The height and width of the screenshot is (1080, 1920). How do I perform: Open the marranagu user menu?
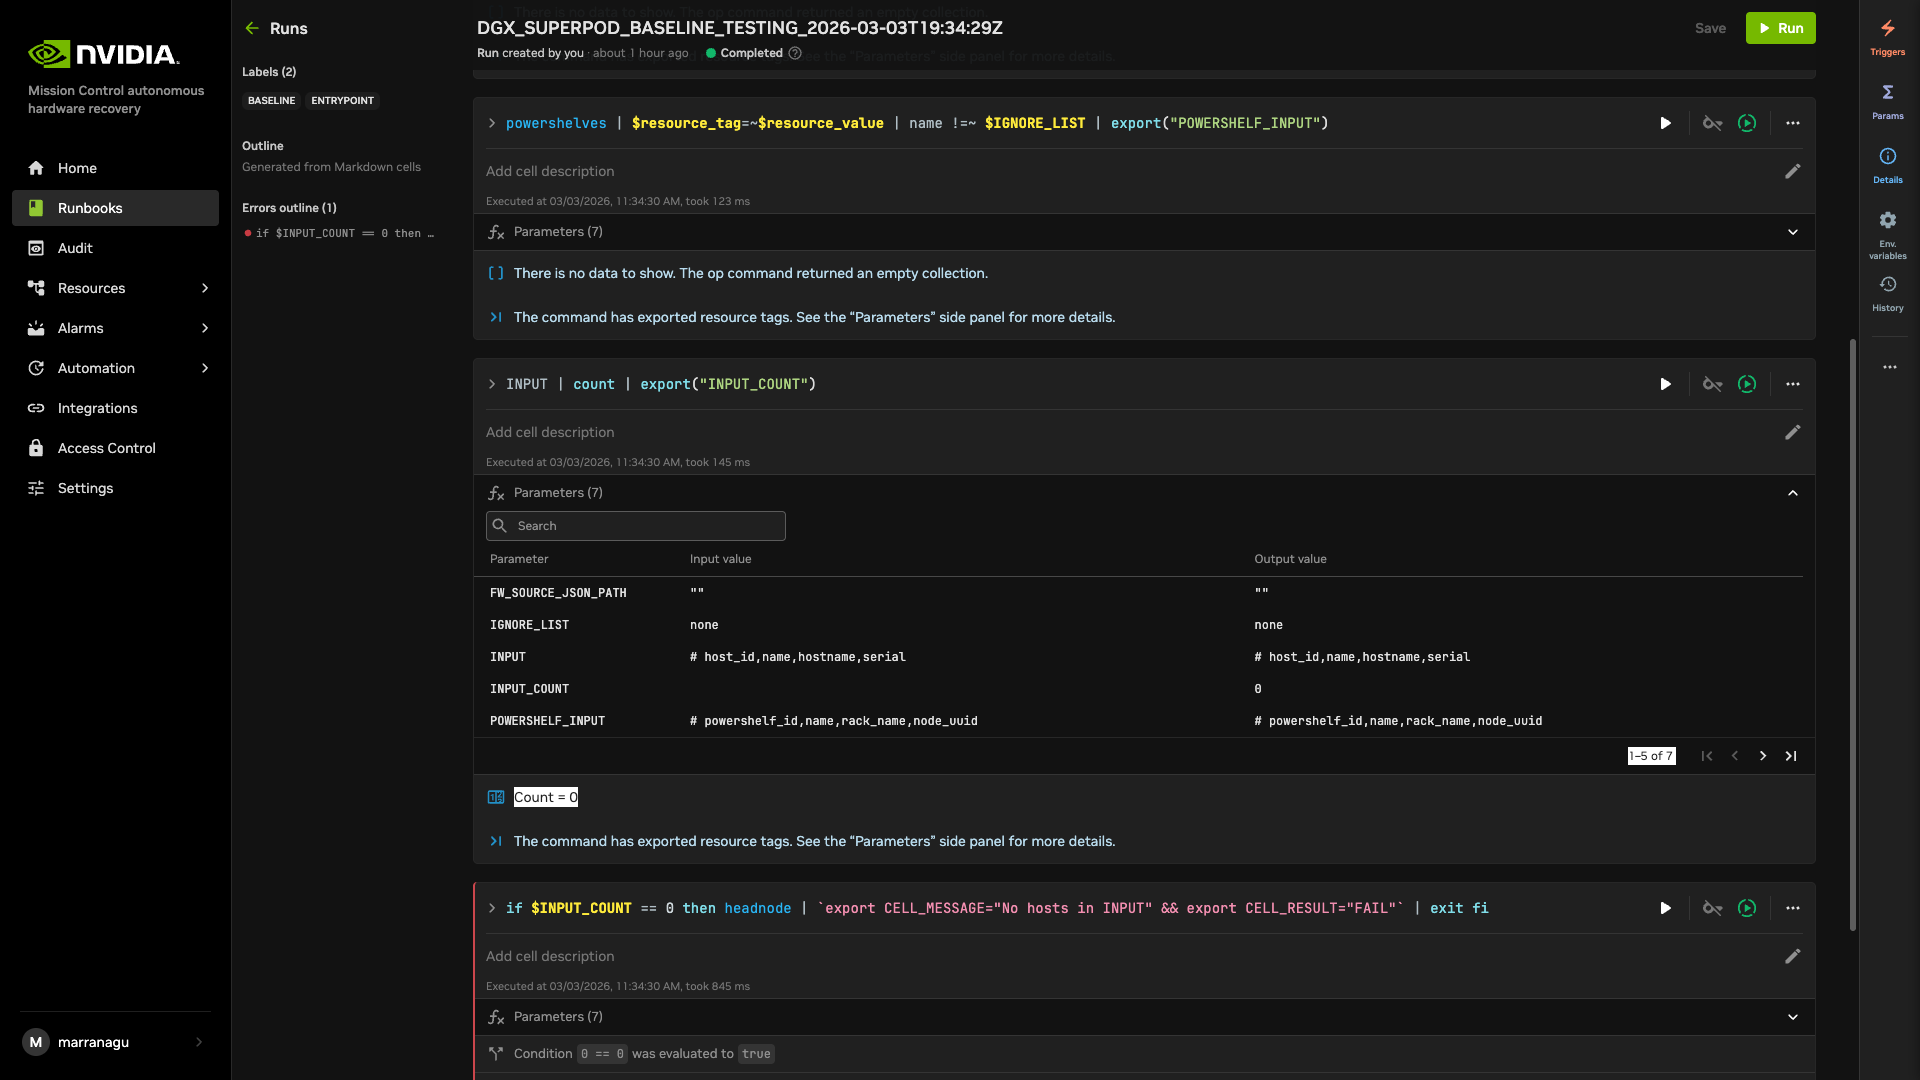pyautogui.click(x=115, y=1042)
